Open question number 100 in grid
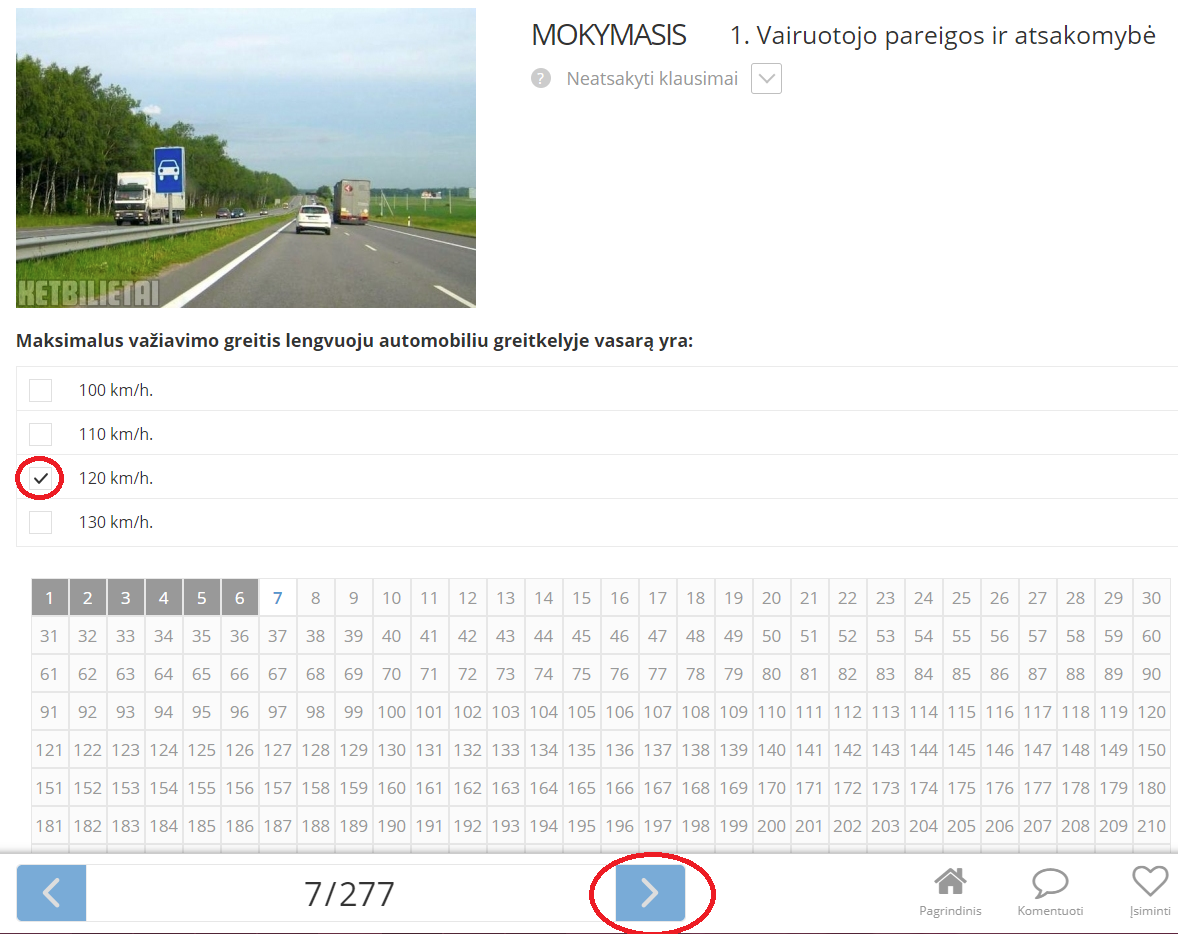 pyautogui.click(x=391, y=712)
